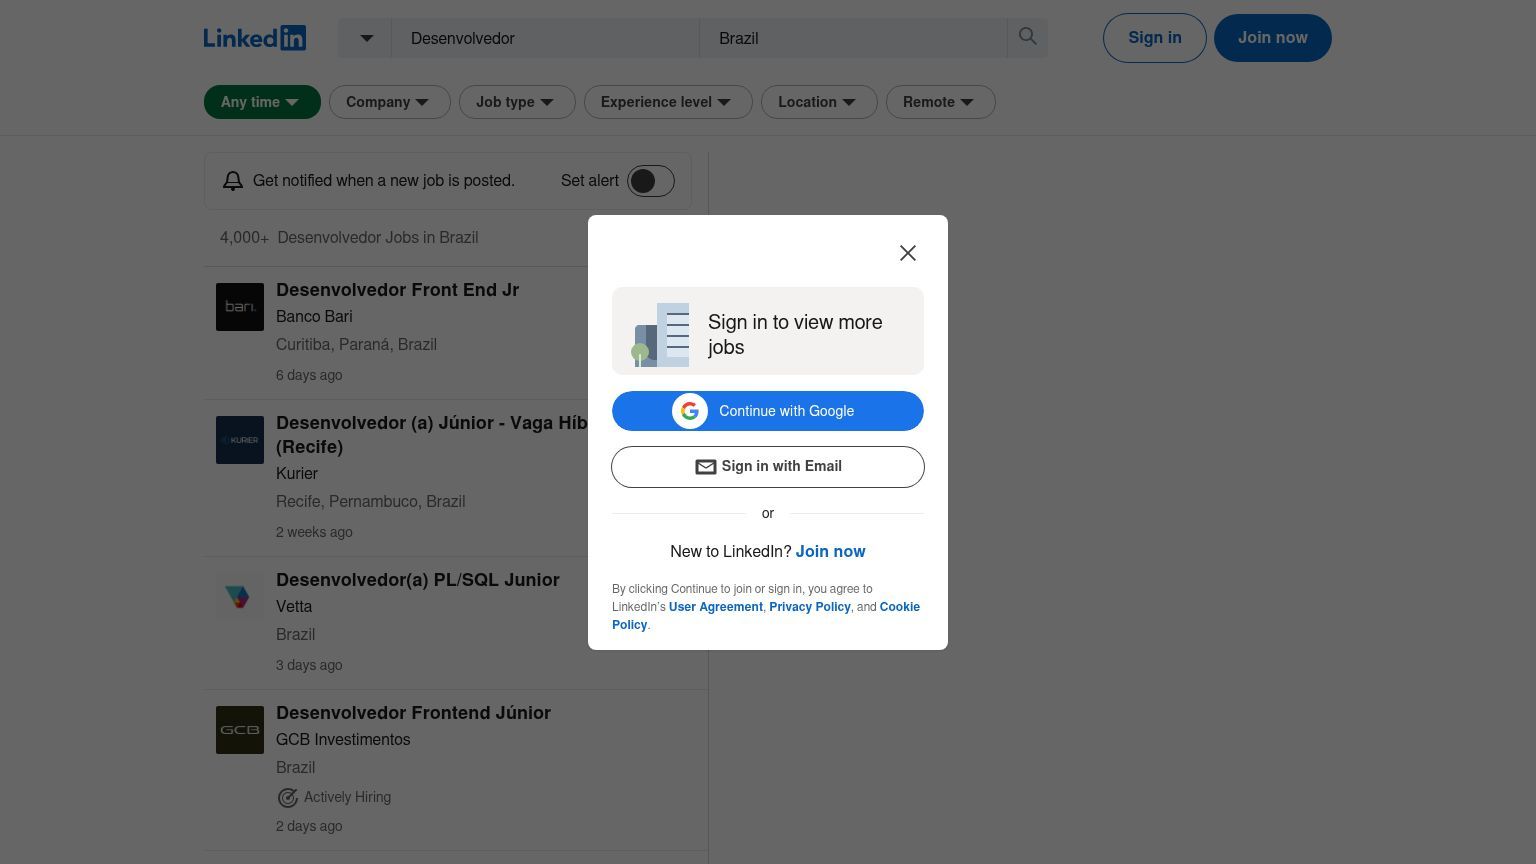The width and height of the screenshot is (1536, 864).
Task: Click the search magnifier icon
Action: 1027,37
